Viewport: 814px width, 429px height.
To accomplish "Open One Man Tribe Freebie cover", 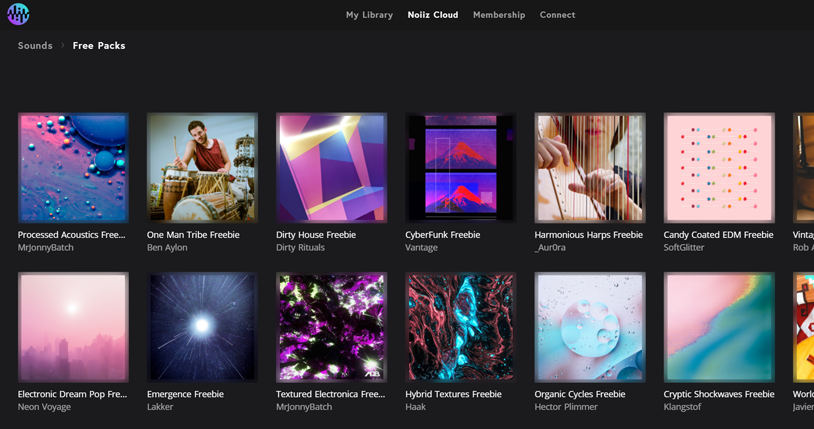I will 202,167.
